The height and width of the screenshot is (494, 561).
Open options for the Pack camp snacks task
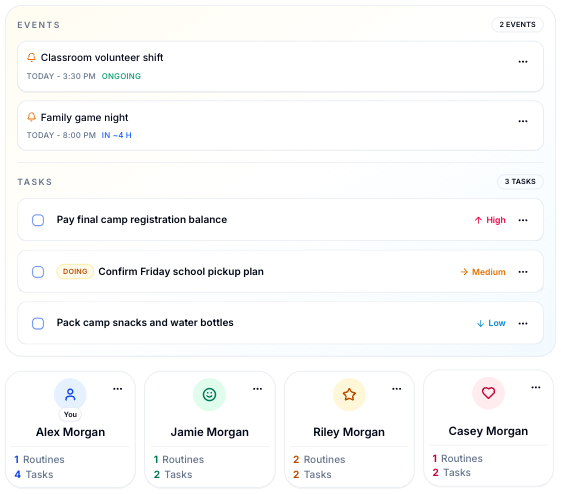click(523, 323)
